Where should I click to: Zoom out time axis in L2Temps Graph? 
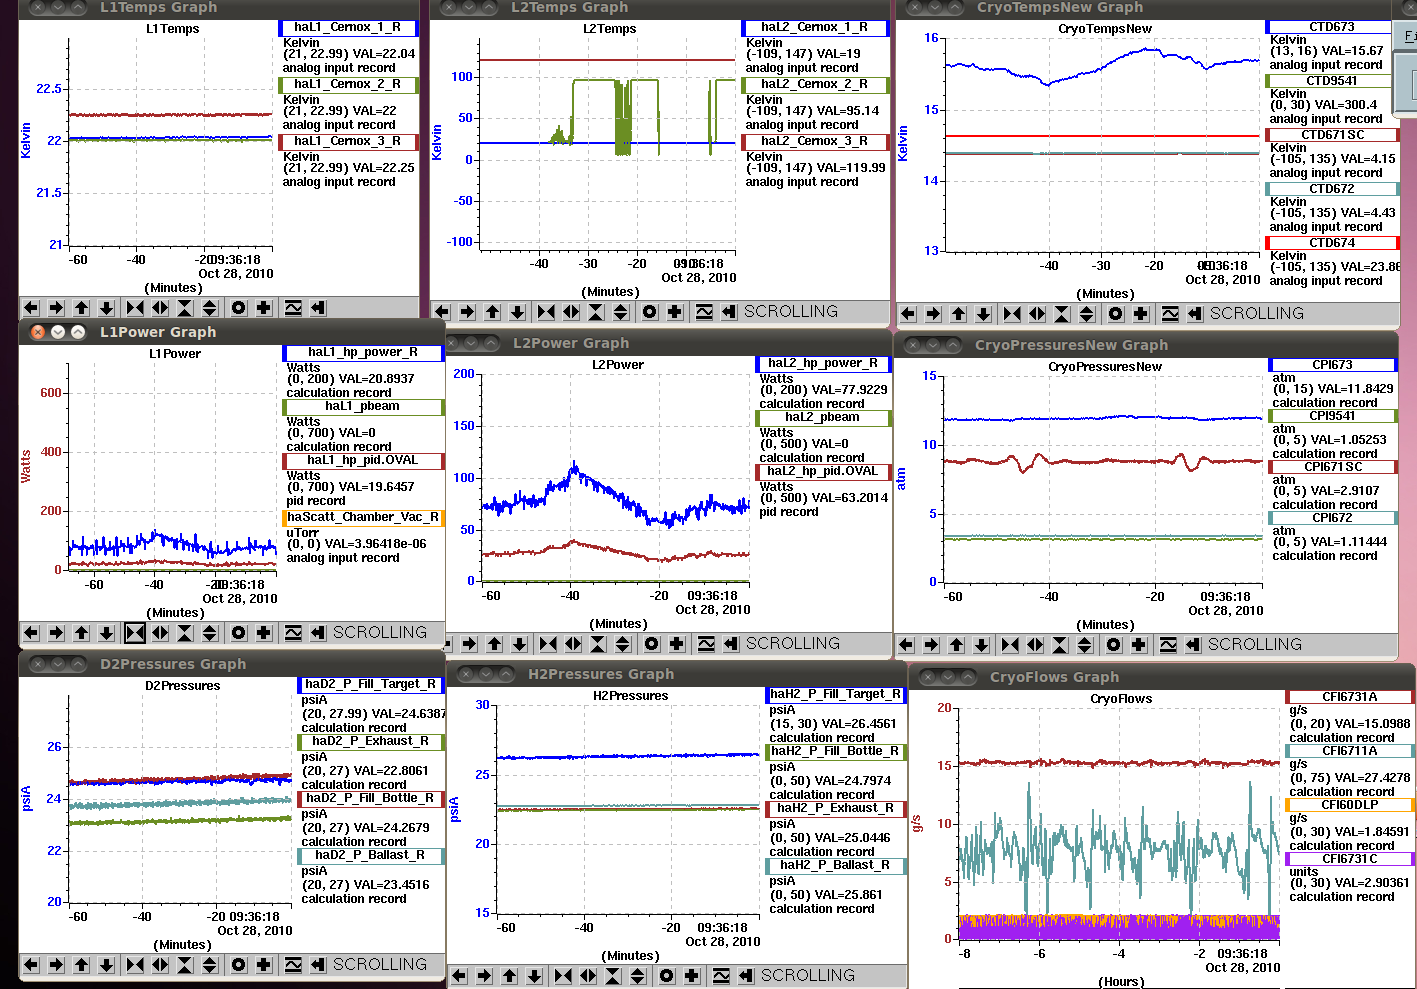[571, 312]
